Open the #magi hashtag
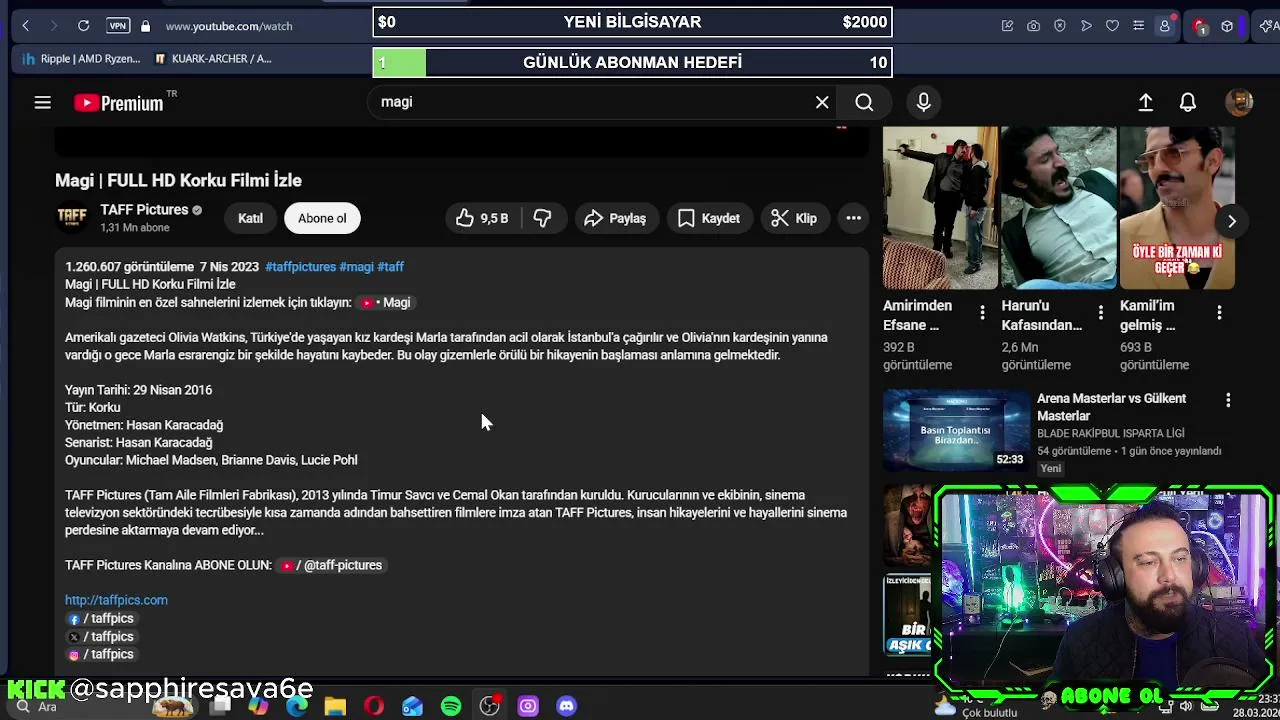The width and height of the screenshot is (1280, 720). click(356, 267)
